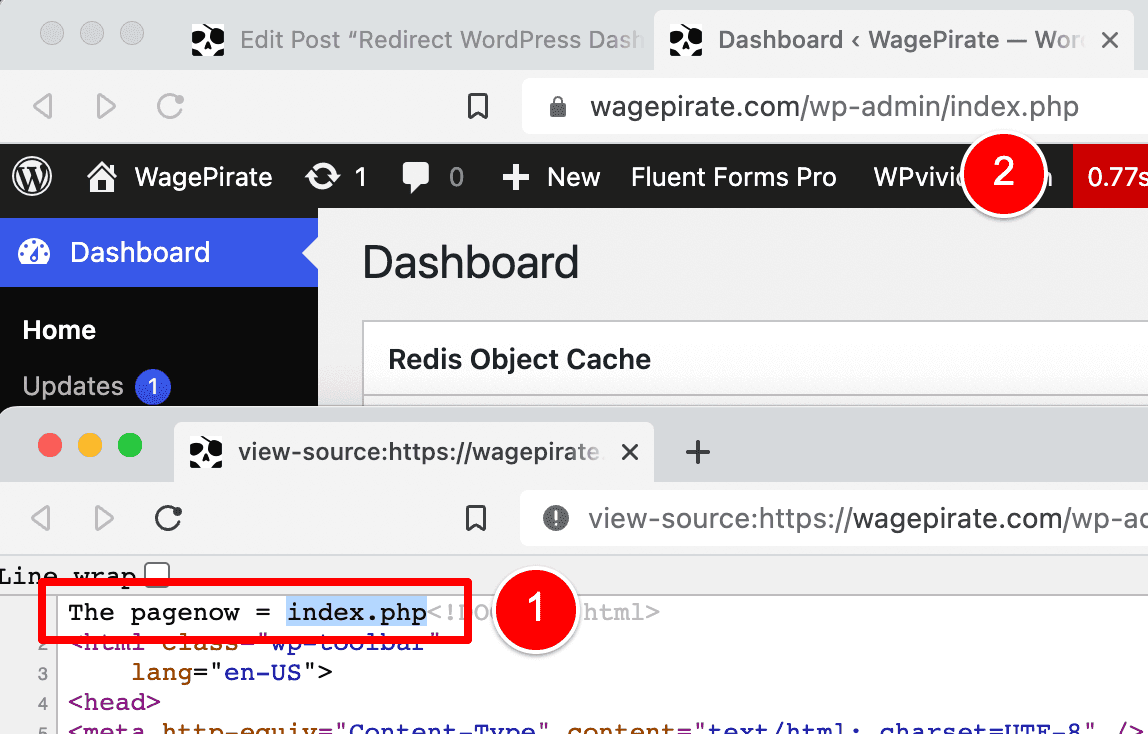Open the WagePirate site home icon
1148x734 pixels.
[x=102, y=176]
